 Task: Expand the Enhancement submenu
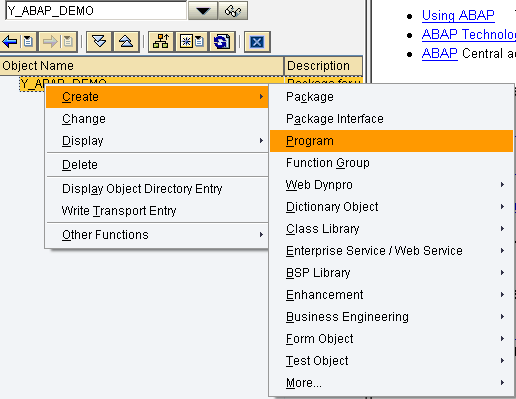point(391,295)
